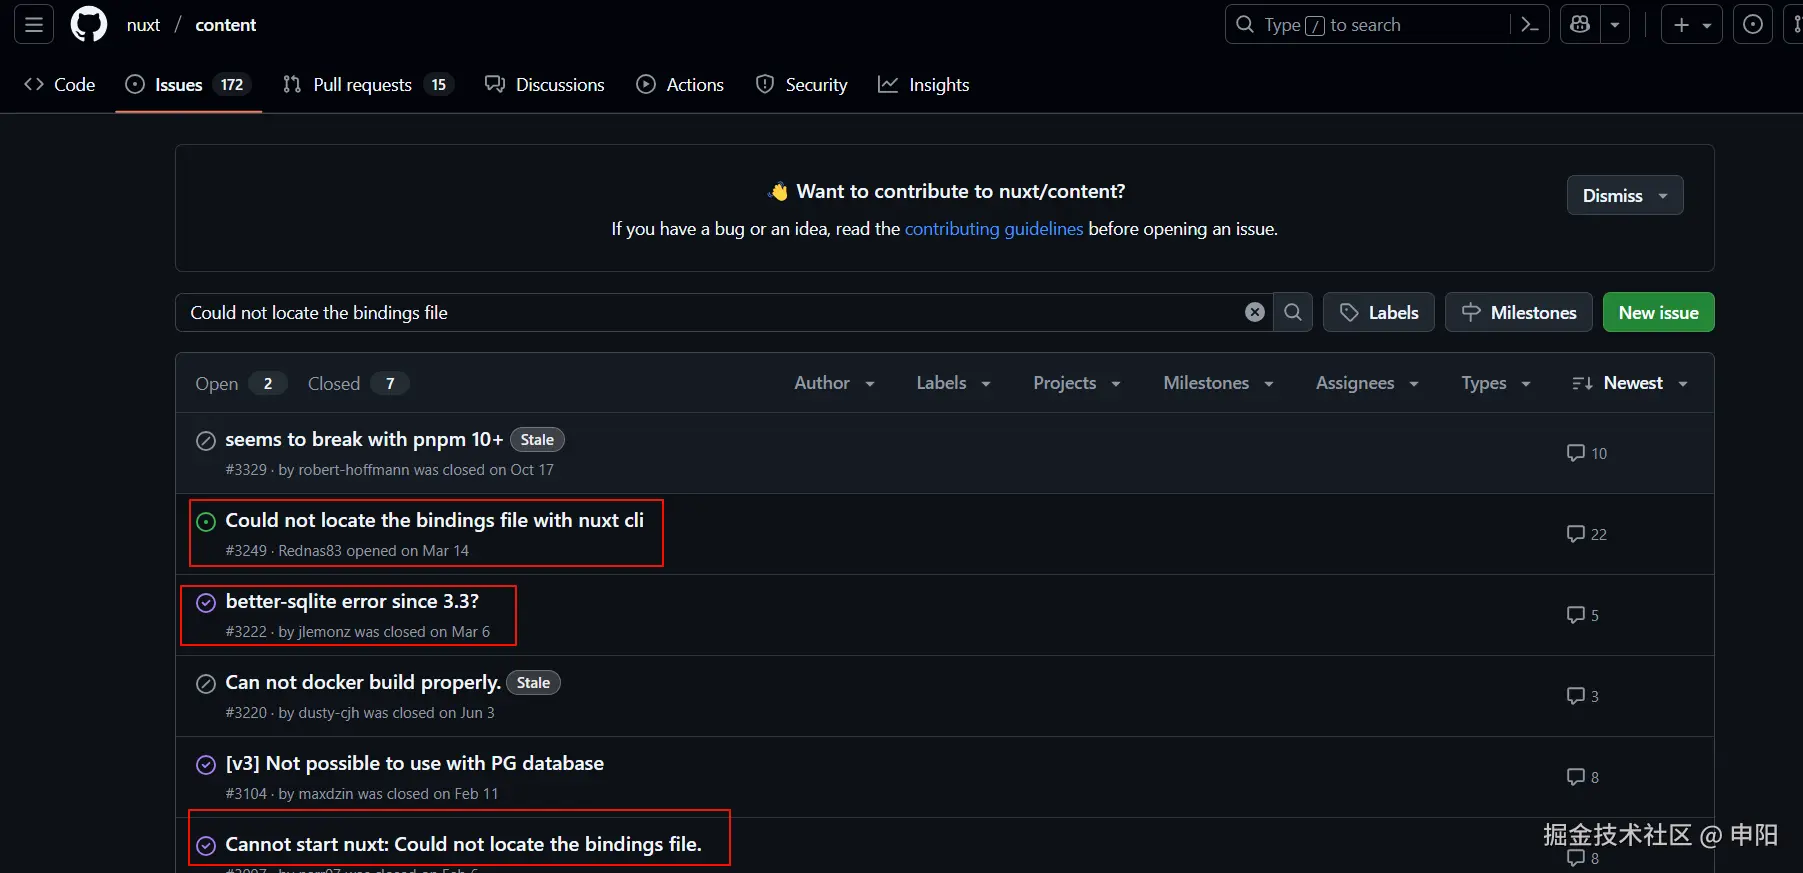Submit search with magnifier button
This screenshot has width=1803, height=873.
(1292, 313)
